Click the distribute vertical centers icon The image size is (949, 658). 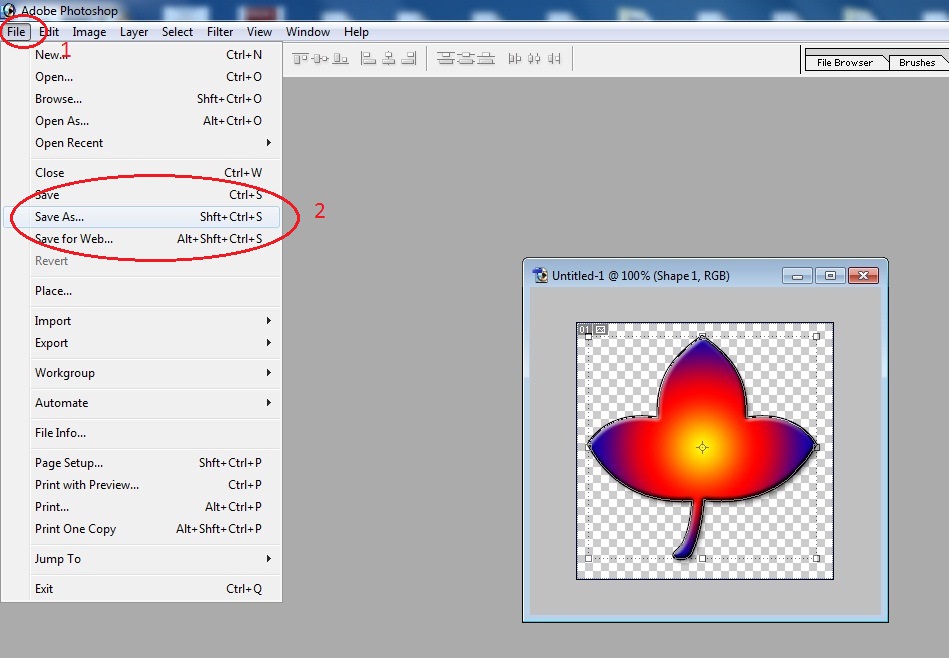(468, 57)
